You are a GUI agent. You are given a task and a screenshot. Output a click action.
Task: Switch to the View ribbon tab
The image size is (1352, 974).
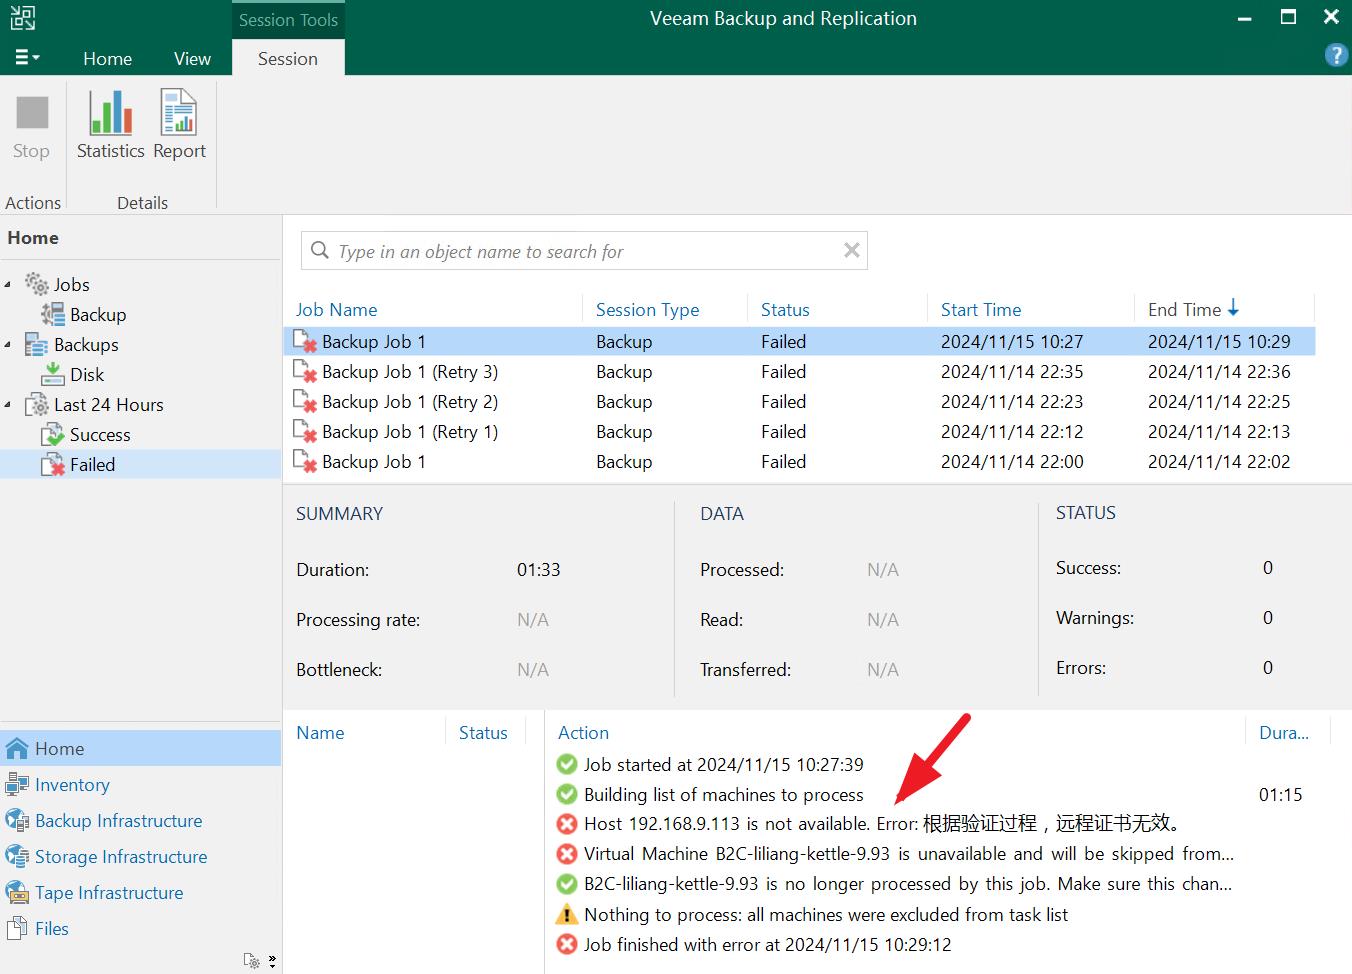(192, 58)
